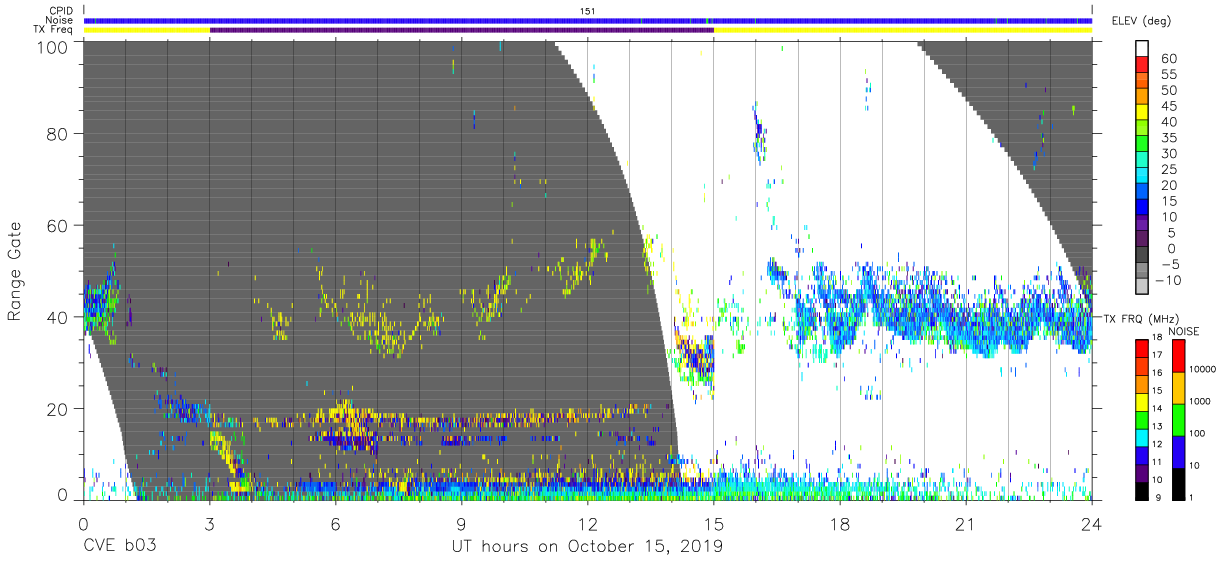Select the 9 tick on UT hours axis
The image size is (1228, 567).
[461, 523]
